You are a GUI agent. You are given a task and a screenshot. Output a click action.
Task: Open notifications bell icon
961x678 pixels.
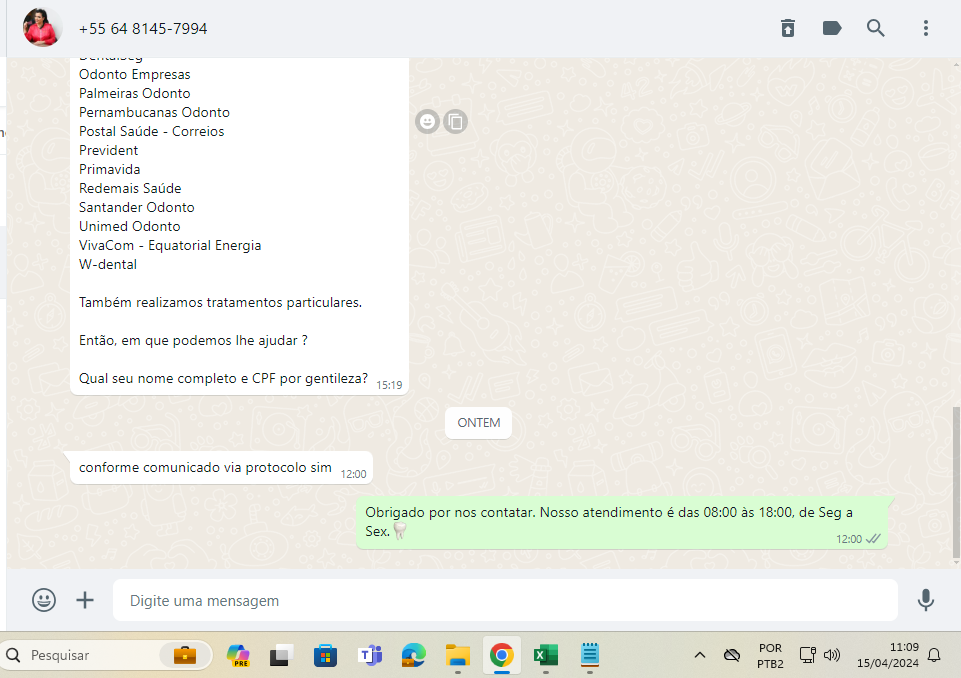pyautogui.click(x=934, y=655)
